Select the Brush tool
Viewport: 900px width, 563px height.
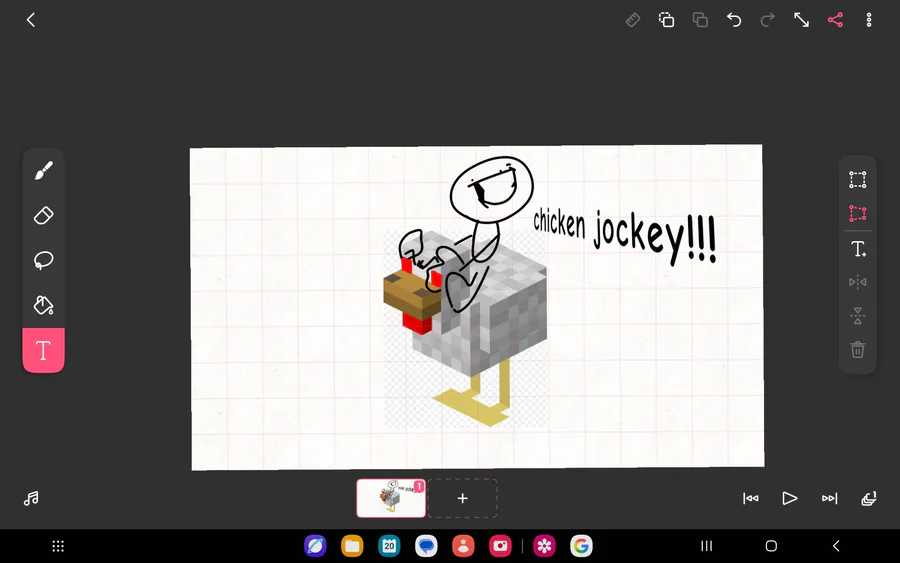point(44,170)
